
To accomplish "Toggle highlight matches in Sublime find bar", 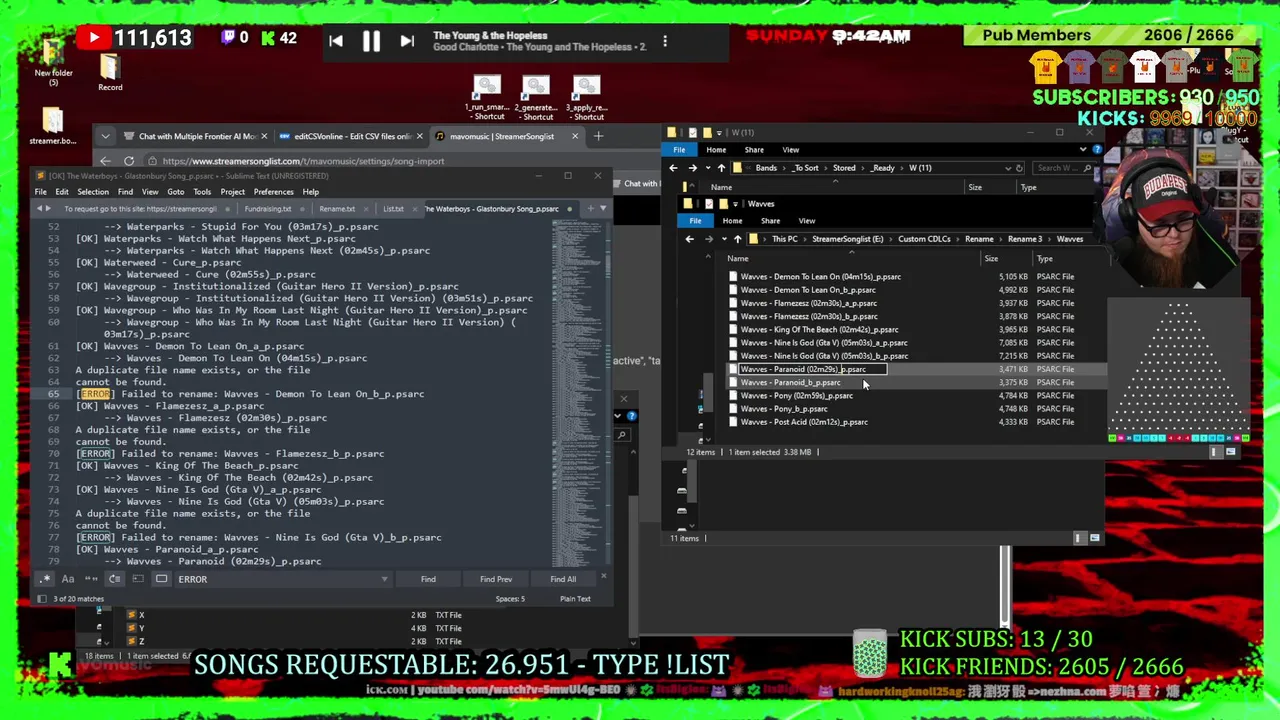I will coord(161,579).
